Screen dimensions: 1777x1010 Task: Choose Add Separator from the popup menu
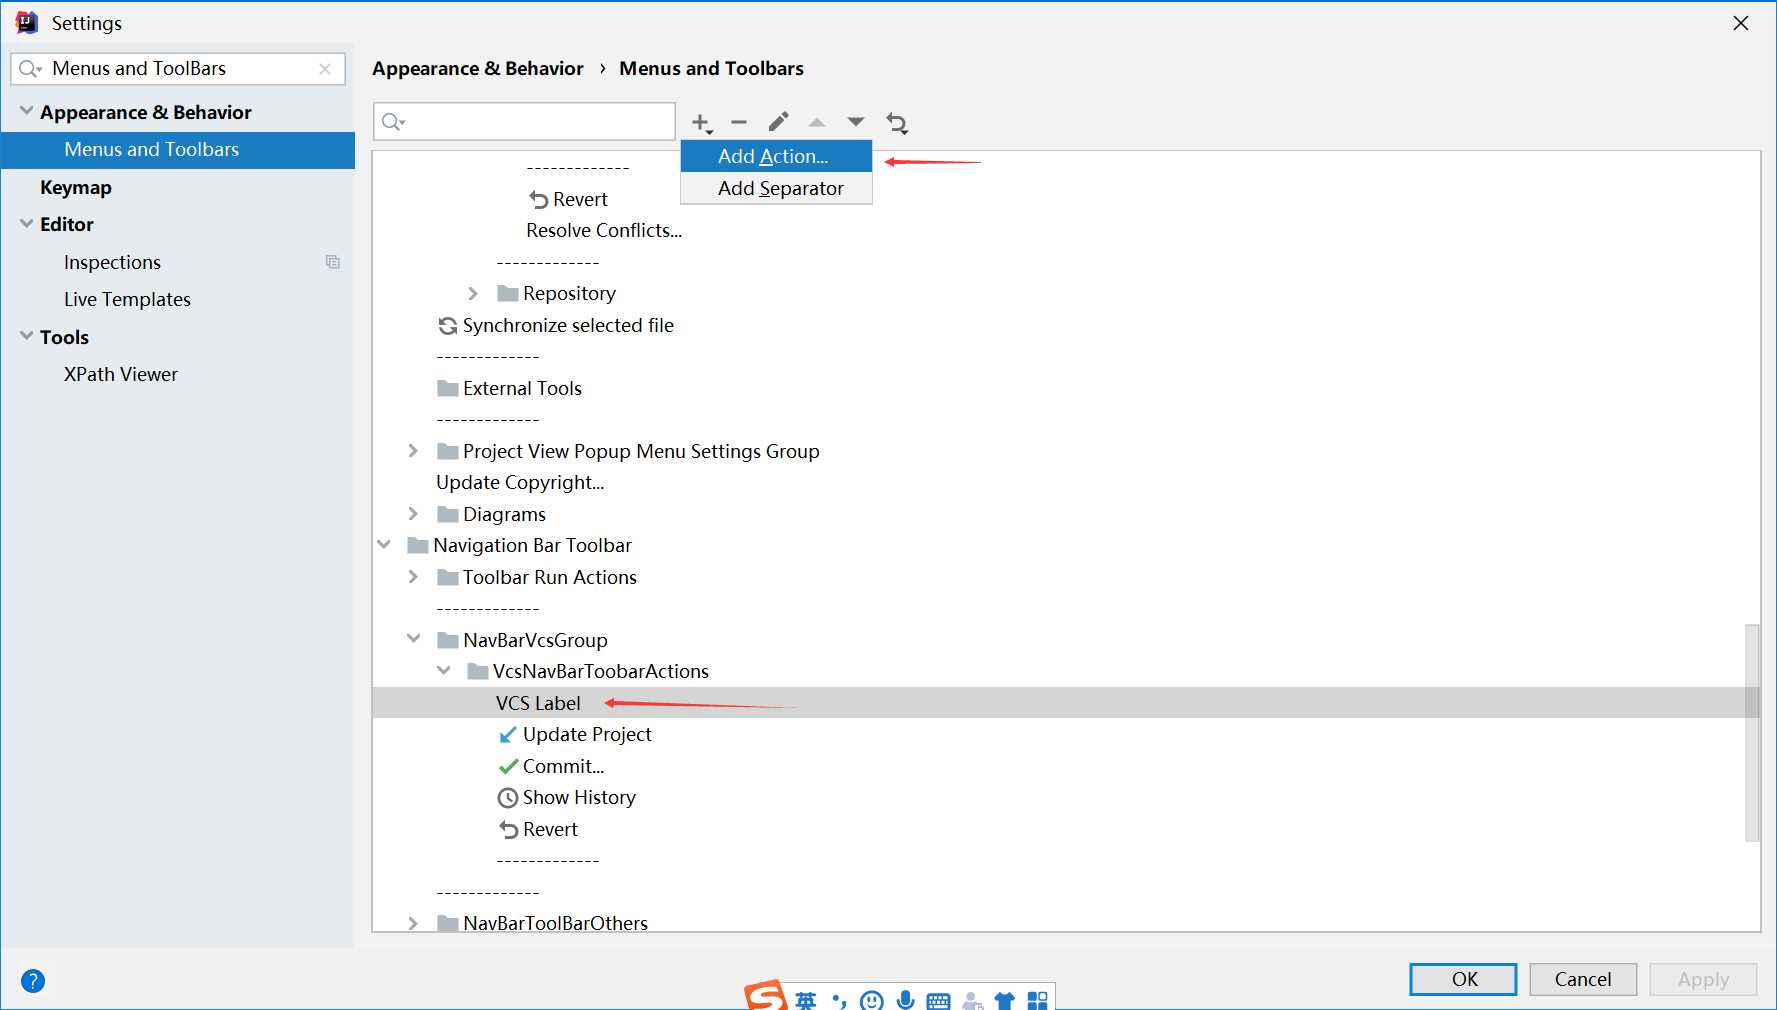click(776, 188)
